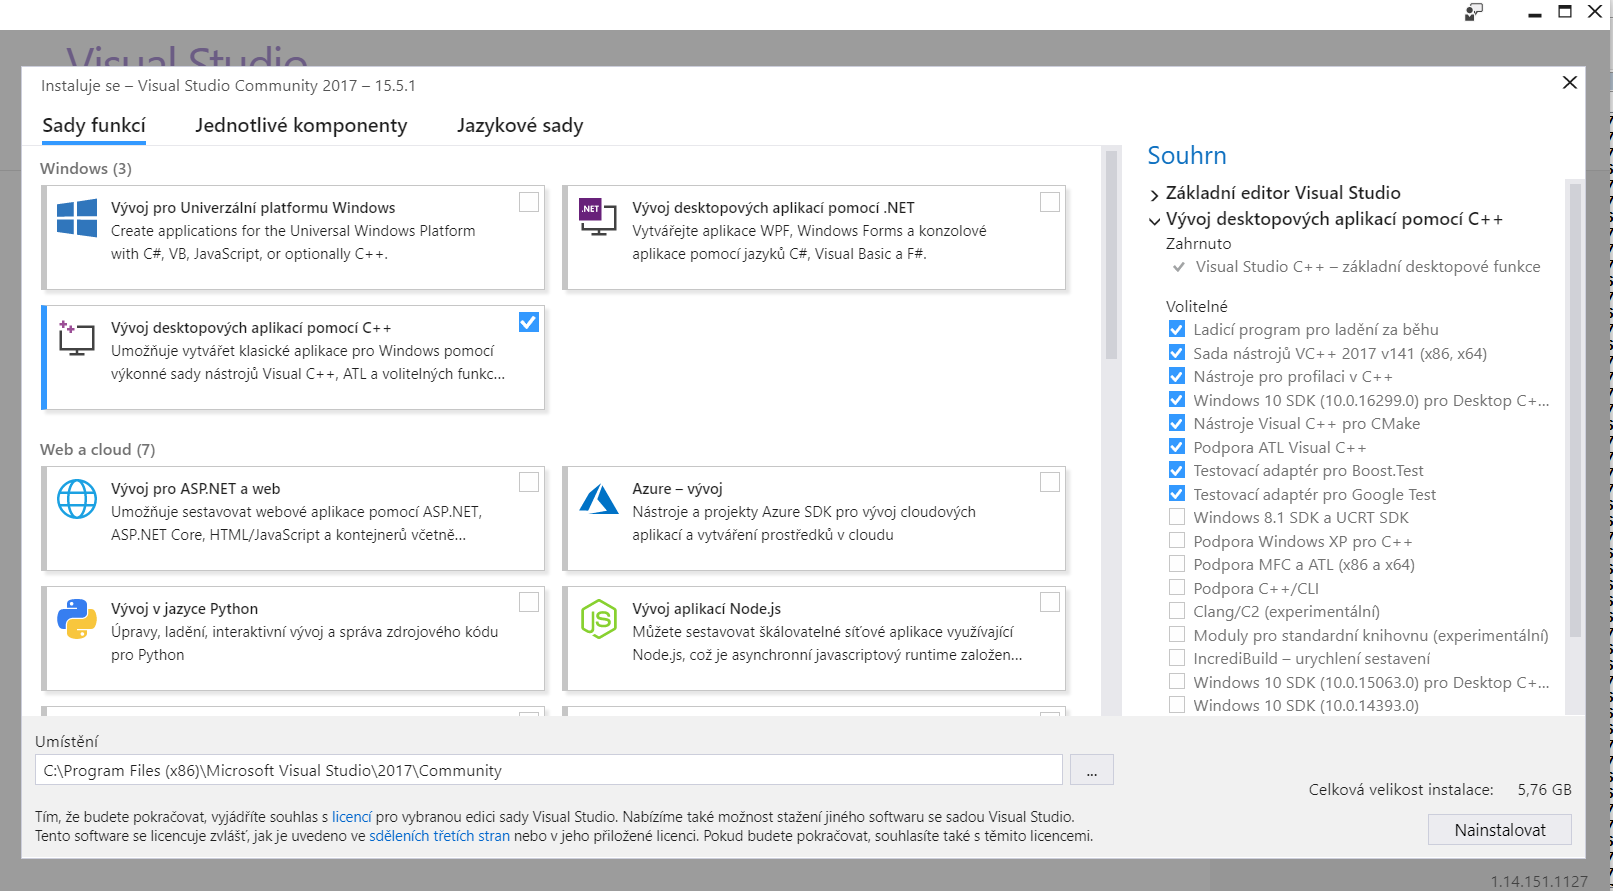Uncheck the C++ desktop development workload checkbox
The width and height of the screenshot is (1613, 891).
click(529, 322)
